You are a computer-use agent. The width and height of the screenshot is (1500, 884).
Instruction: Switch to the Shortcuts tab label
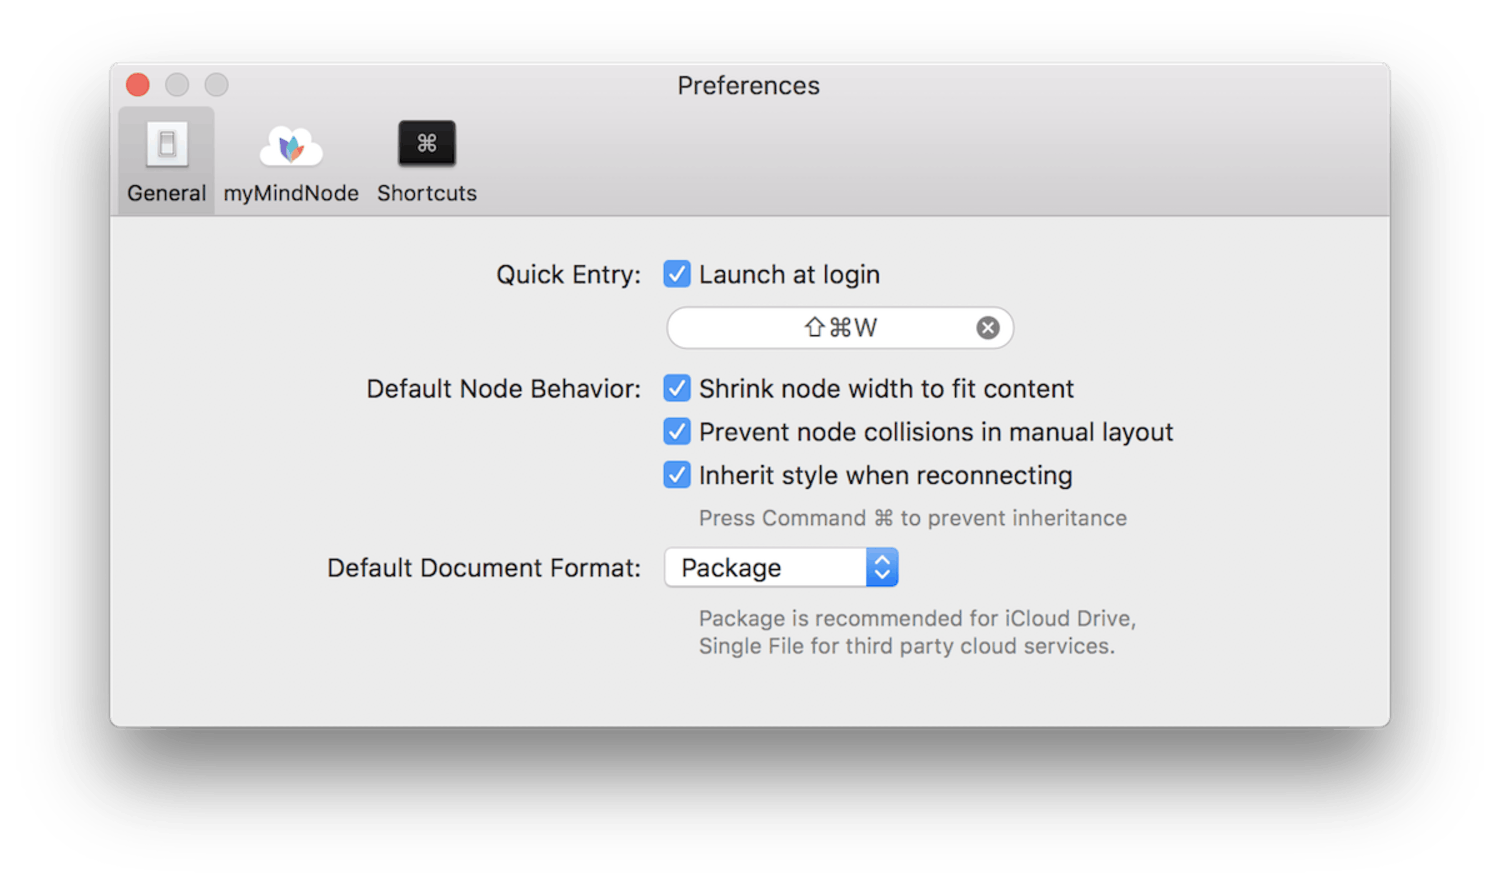(427, 193)
